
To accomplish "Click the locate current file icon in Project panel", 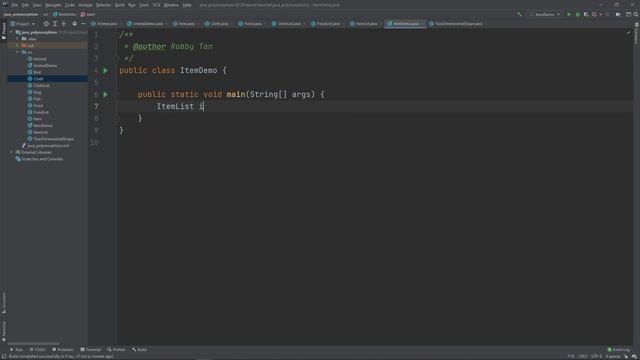I will pos(46,24).
